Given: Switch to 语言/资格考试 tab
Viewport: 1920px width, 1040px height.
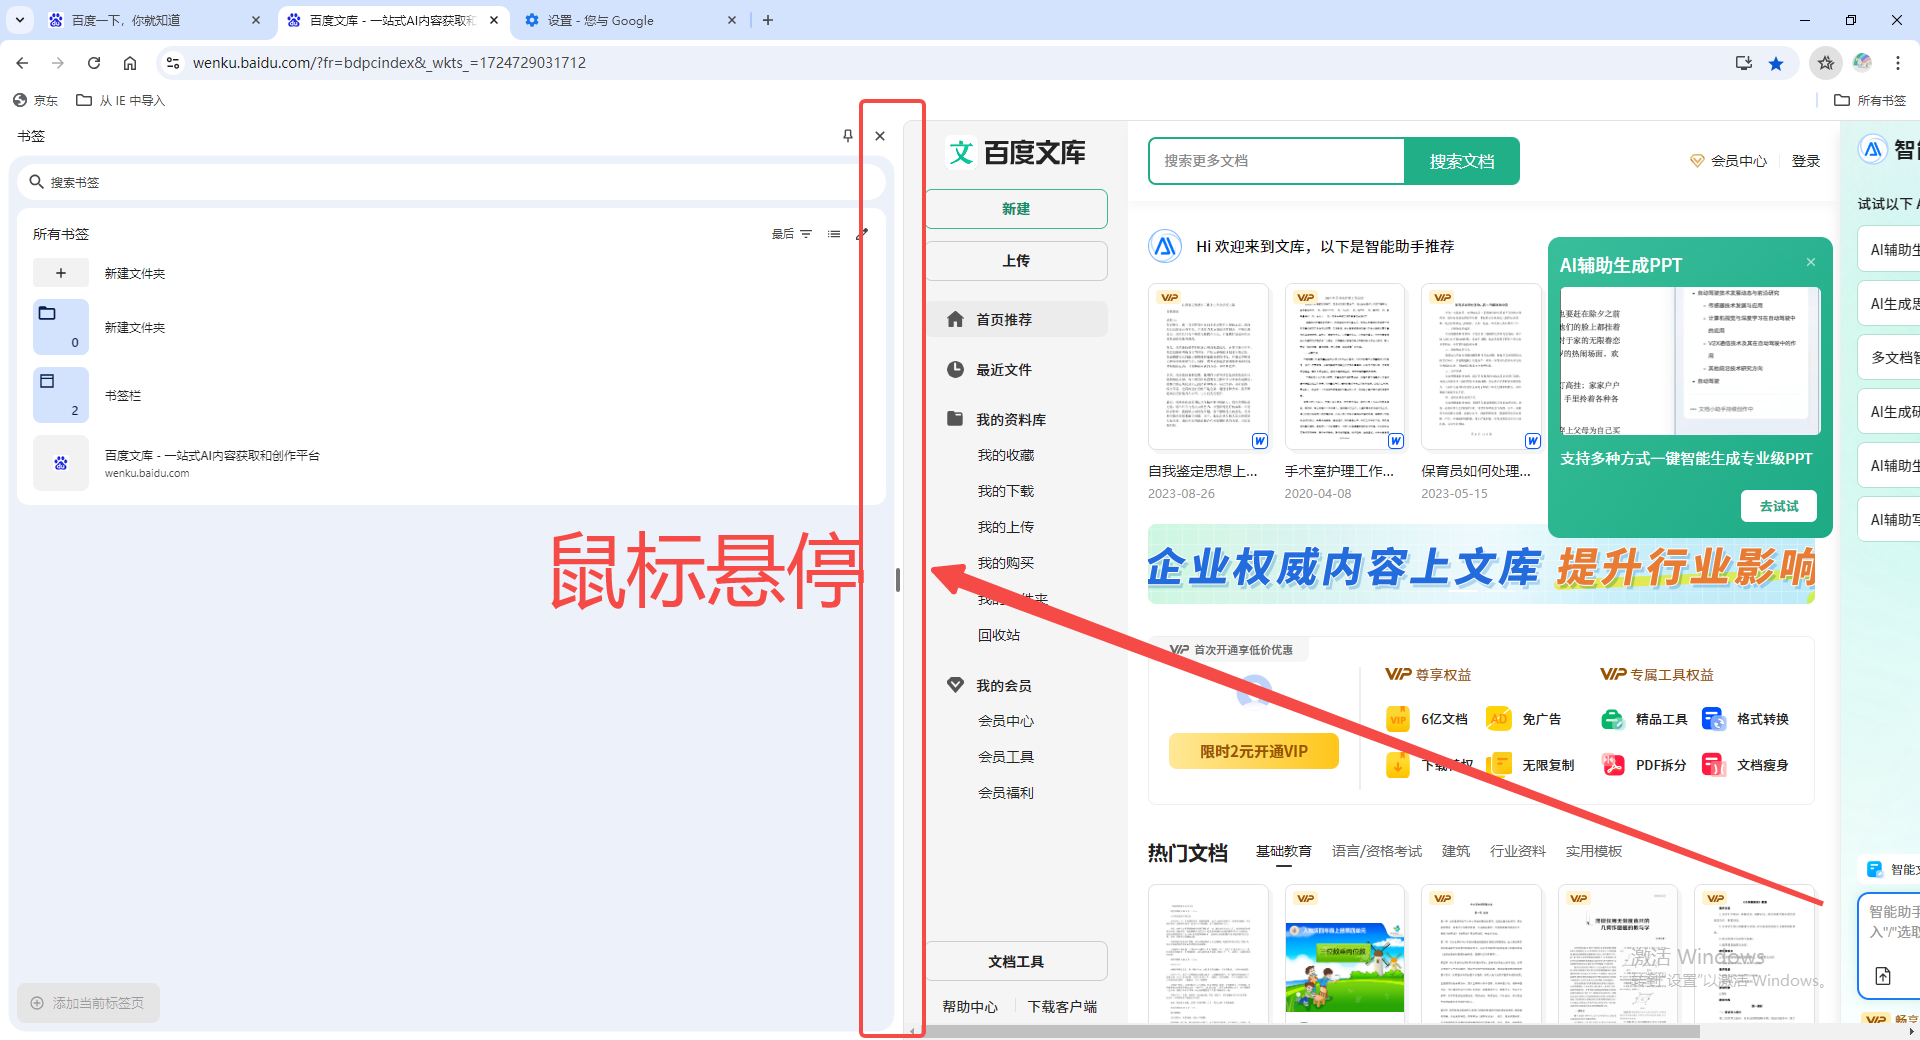Looking at the screenshot, I should (1377, 851).
